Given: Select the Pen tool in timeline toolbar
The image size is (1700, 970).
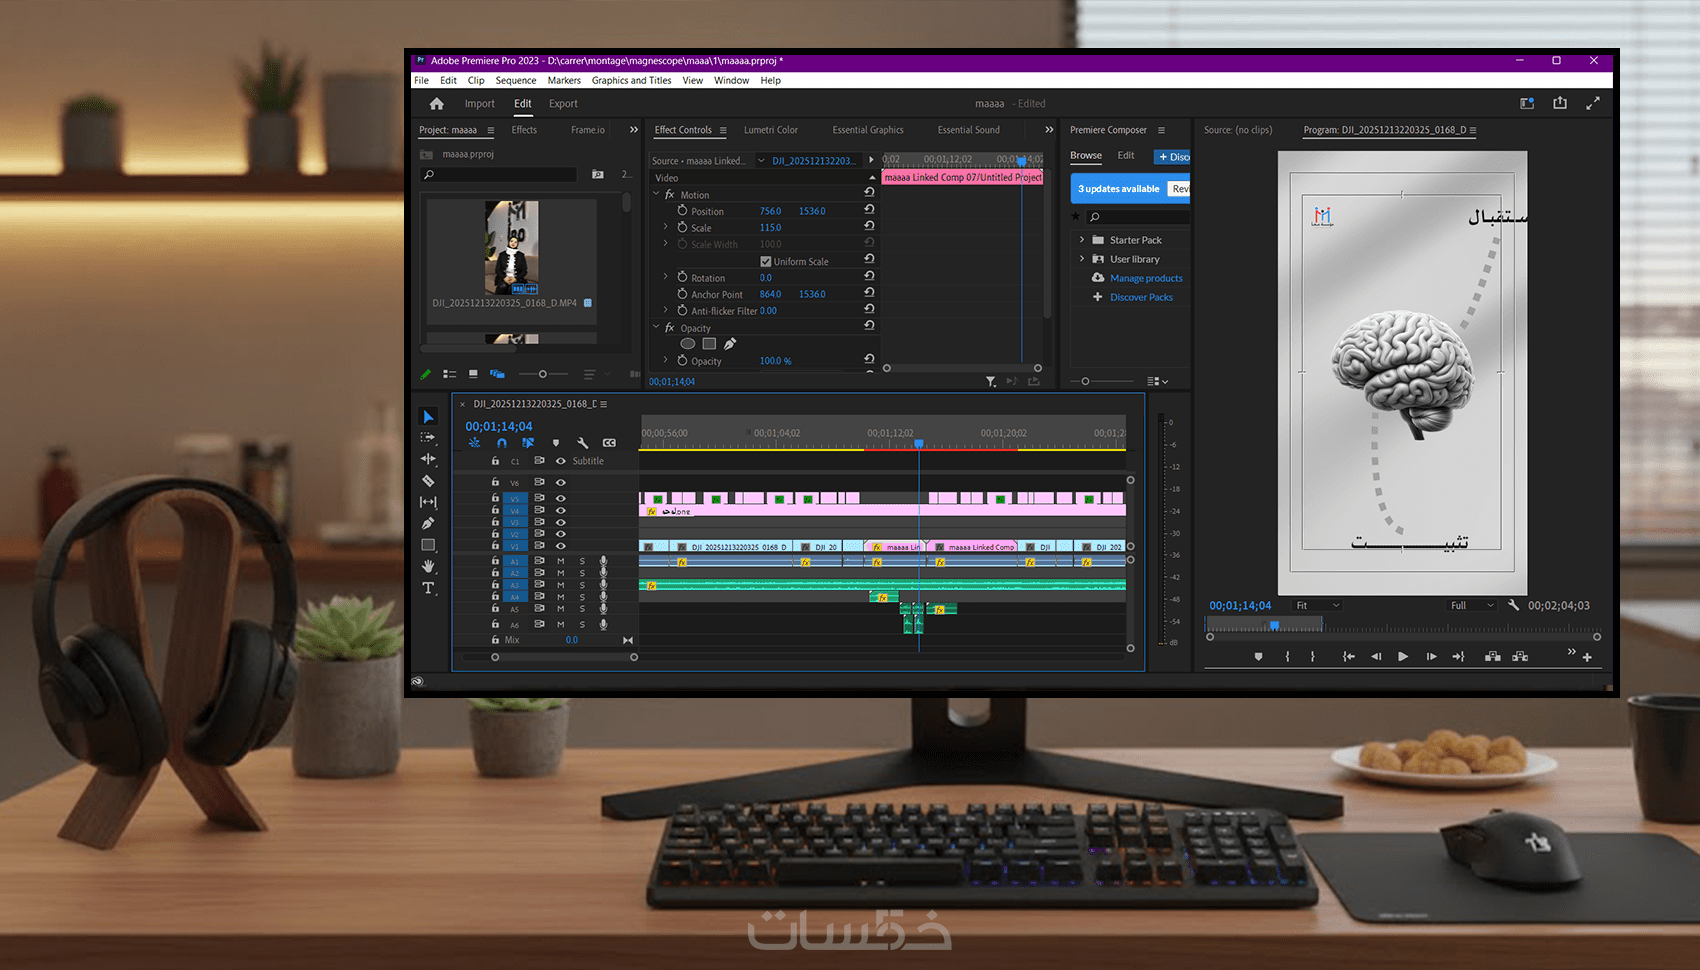Looking at the screenshot, I should tap(428, 523).
